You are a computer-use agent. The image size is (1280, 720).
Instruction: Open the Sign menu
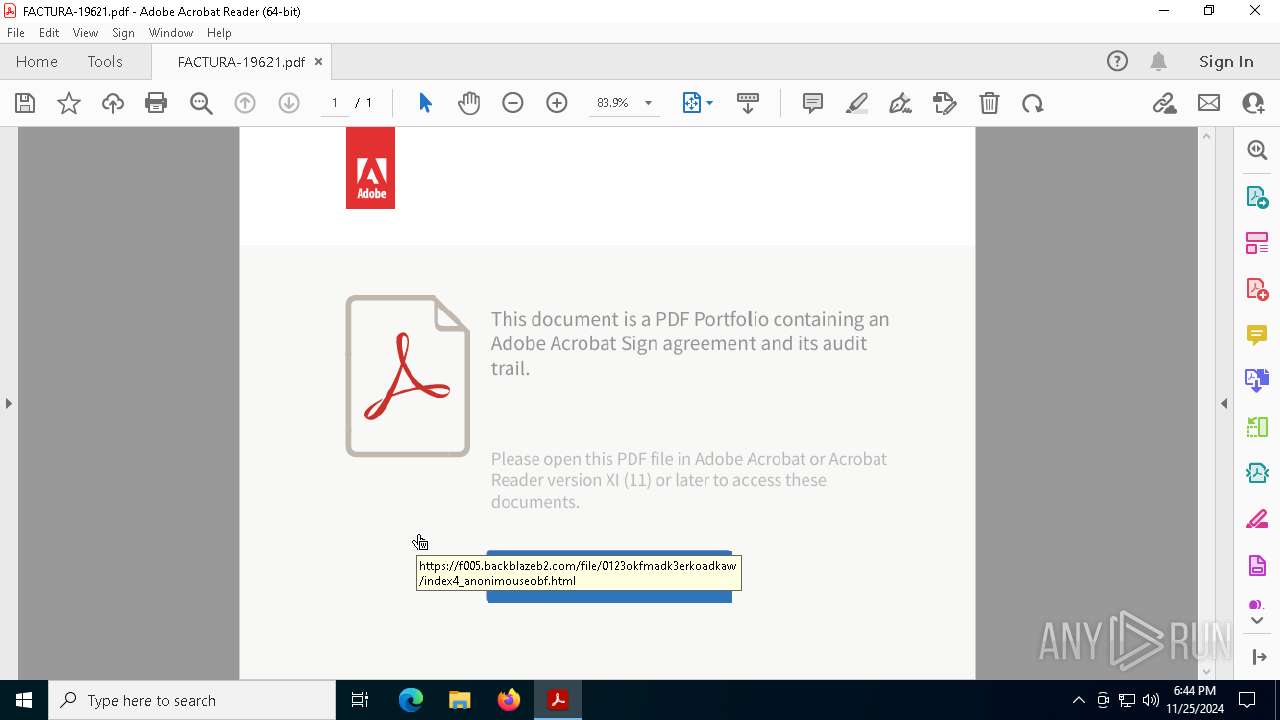point(123,33)
